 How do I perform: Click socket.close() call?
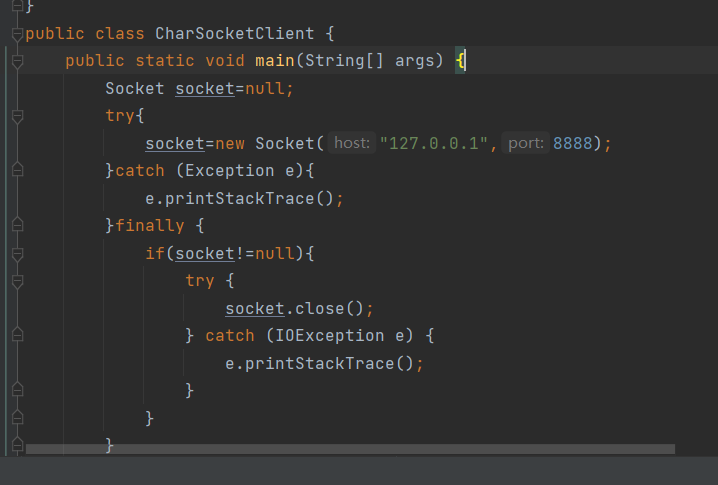pos(294,308)
